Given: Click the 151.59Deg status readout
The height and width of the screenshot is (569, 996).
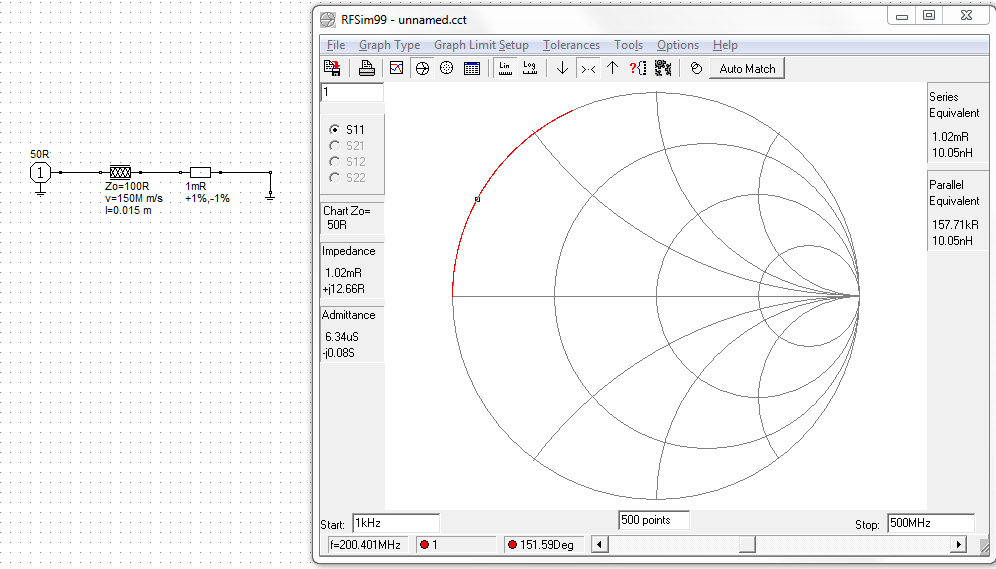Looking at the screenshot, I should [546, 545].
